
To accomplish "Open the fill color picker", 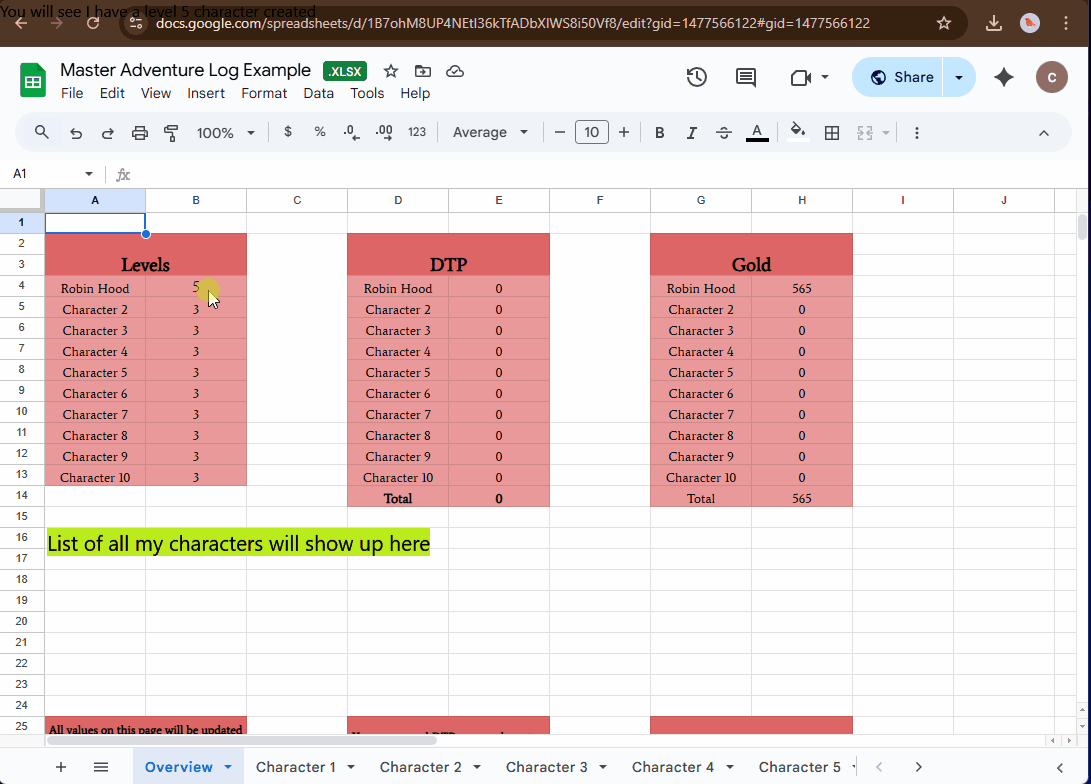I will pyautogui.click(x=798, y=131).
